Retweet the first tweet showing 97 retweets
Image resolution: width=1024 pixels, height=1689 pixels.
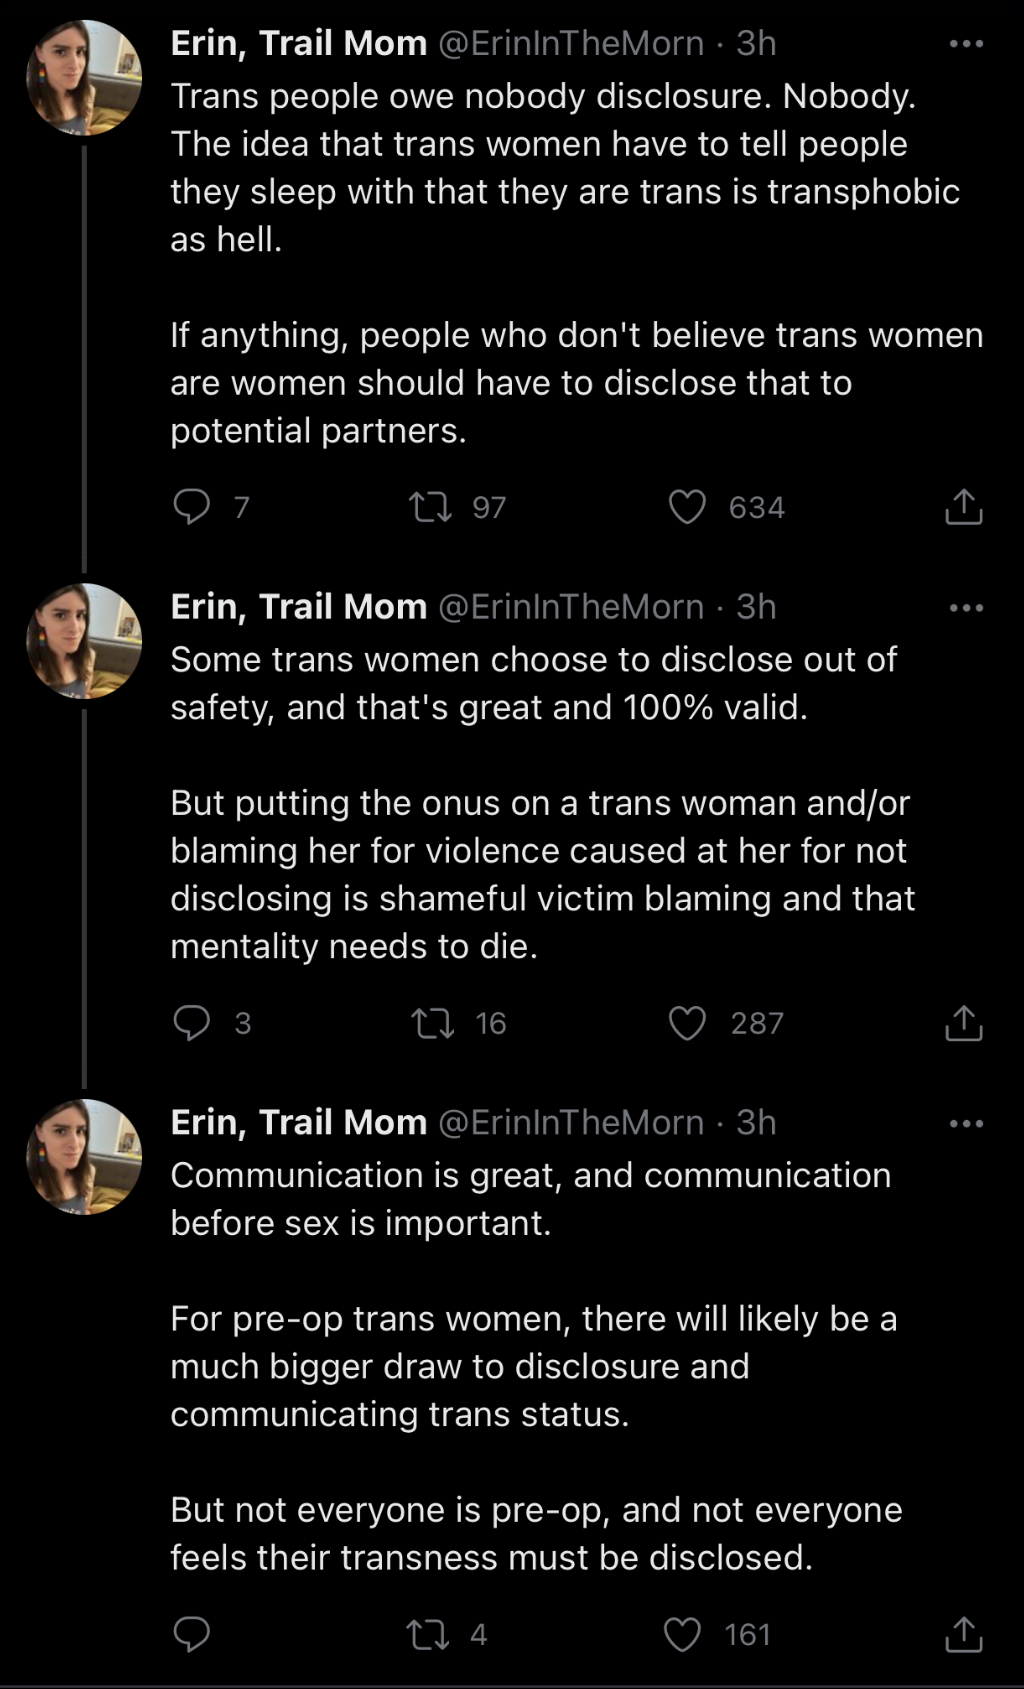[x=431, y=507]
